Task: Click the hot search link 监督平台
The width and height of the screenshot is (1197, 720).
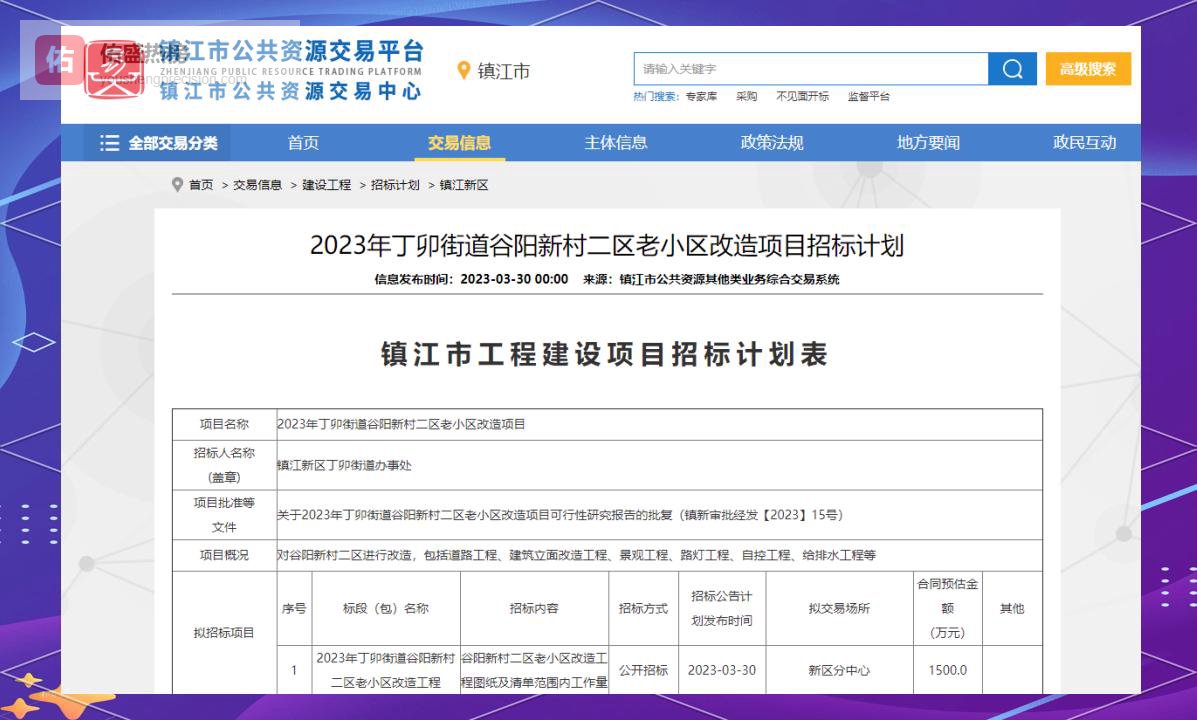Action: click(x=868, y=97)
